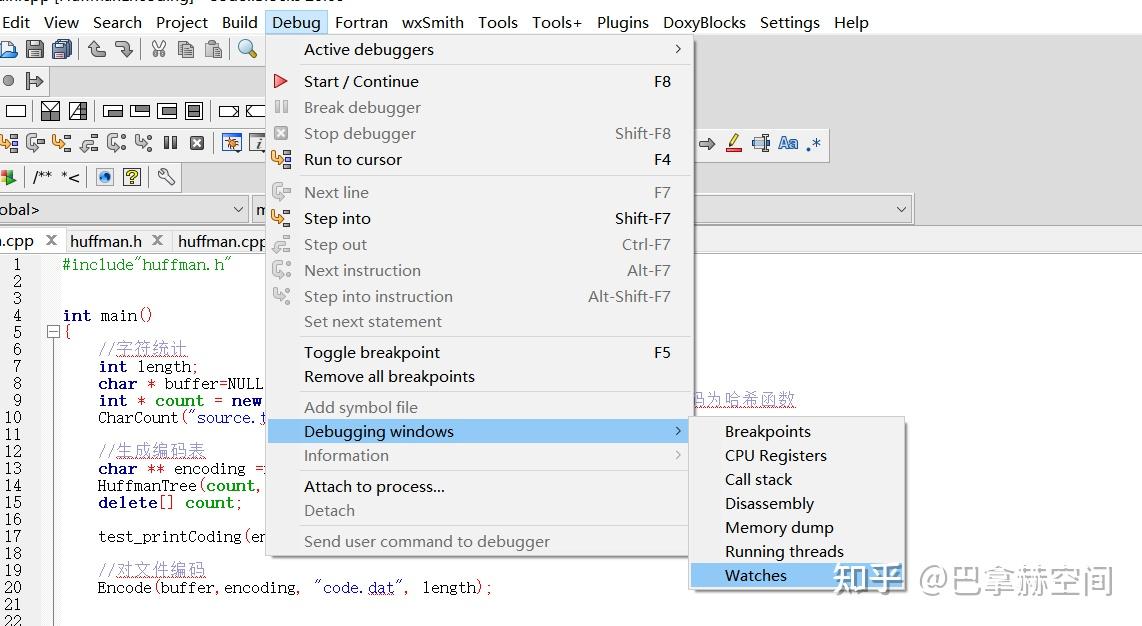Close the huffman.h tab
This screenshot has width=1142, height=626.
pos(157,240)
